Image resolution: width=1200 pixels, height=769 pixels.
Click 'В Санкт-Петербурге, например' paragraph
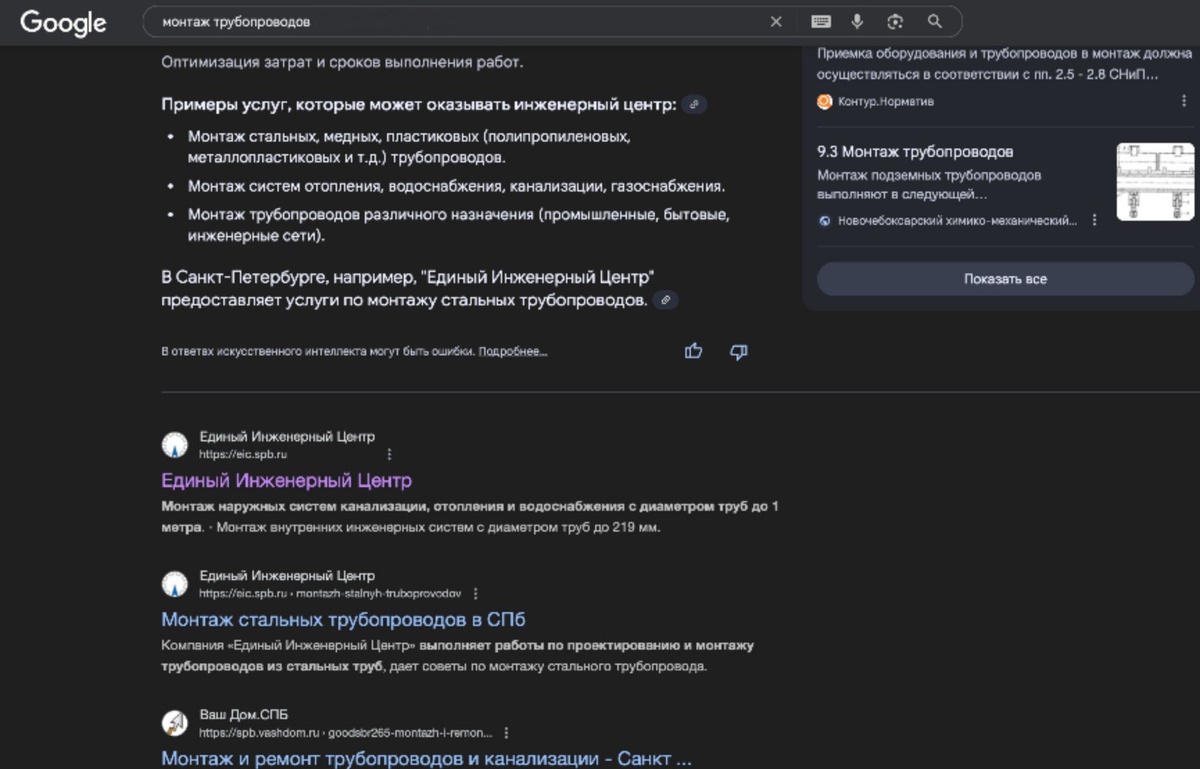pyautogui.click(x=408, y=288)
